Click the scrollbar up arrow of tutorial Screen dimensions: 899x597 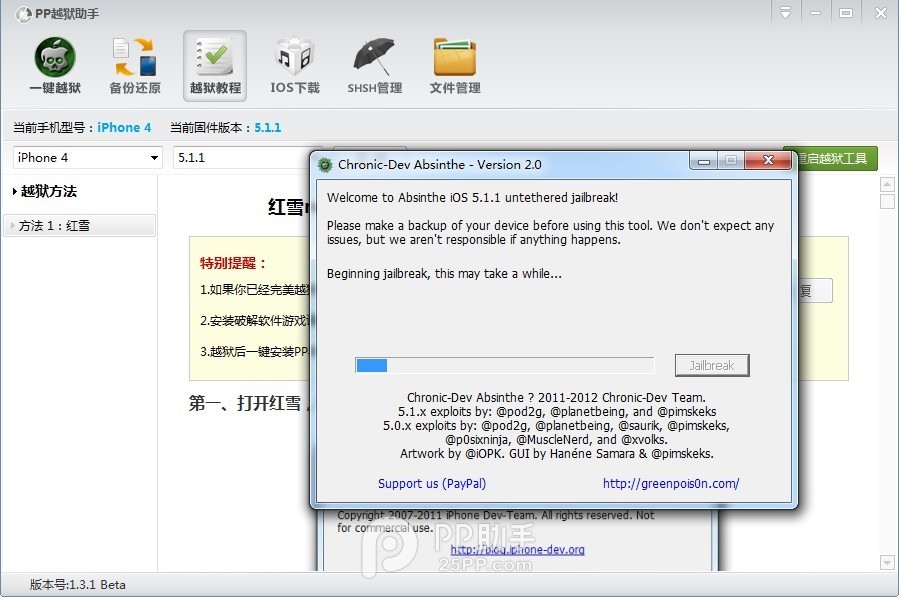(x=887, y=184)
